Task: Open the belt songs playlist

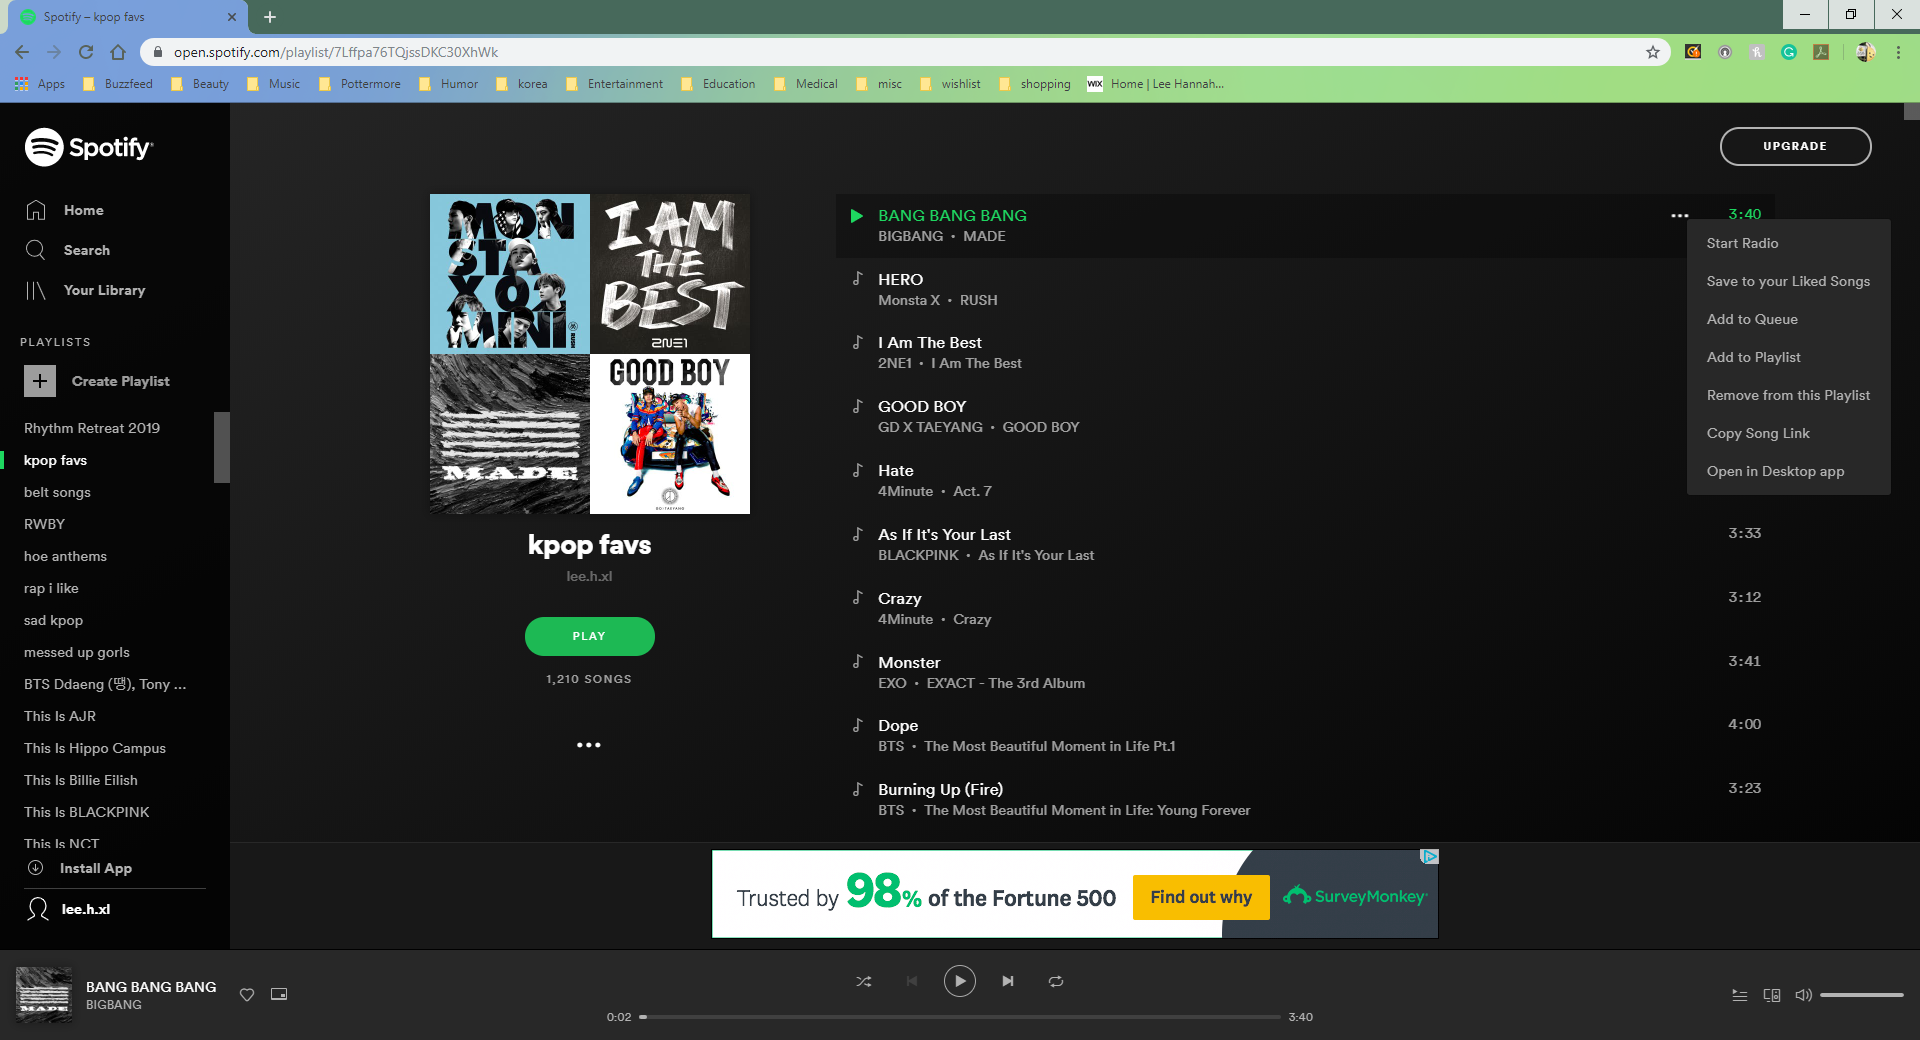Action: 57,492
